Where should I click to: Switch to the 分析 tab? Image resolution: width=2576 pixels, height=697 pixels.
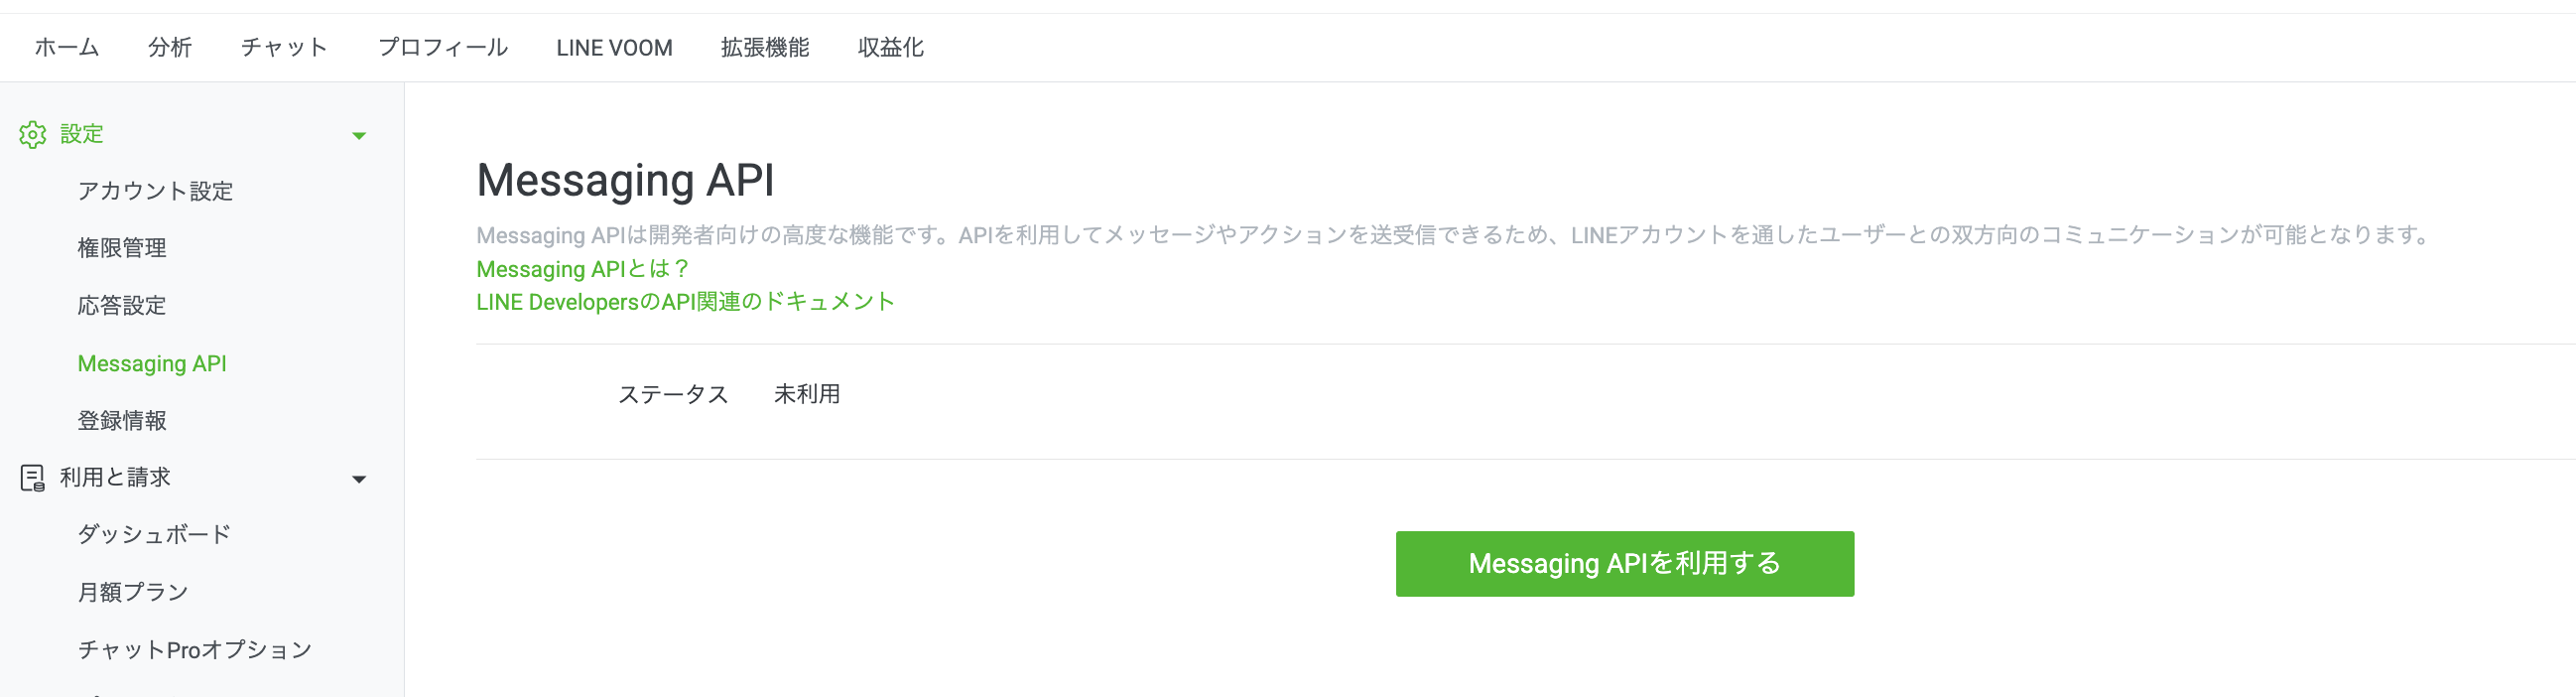coord(170,47)
